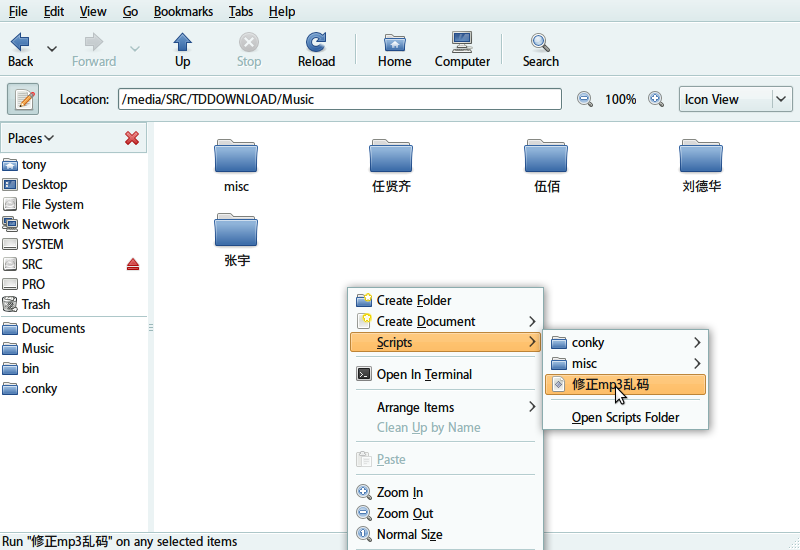This screenshot has width=800, height=550.
Task: Go to the Home folder
Action: tap(394, 49)
